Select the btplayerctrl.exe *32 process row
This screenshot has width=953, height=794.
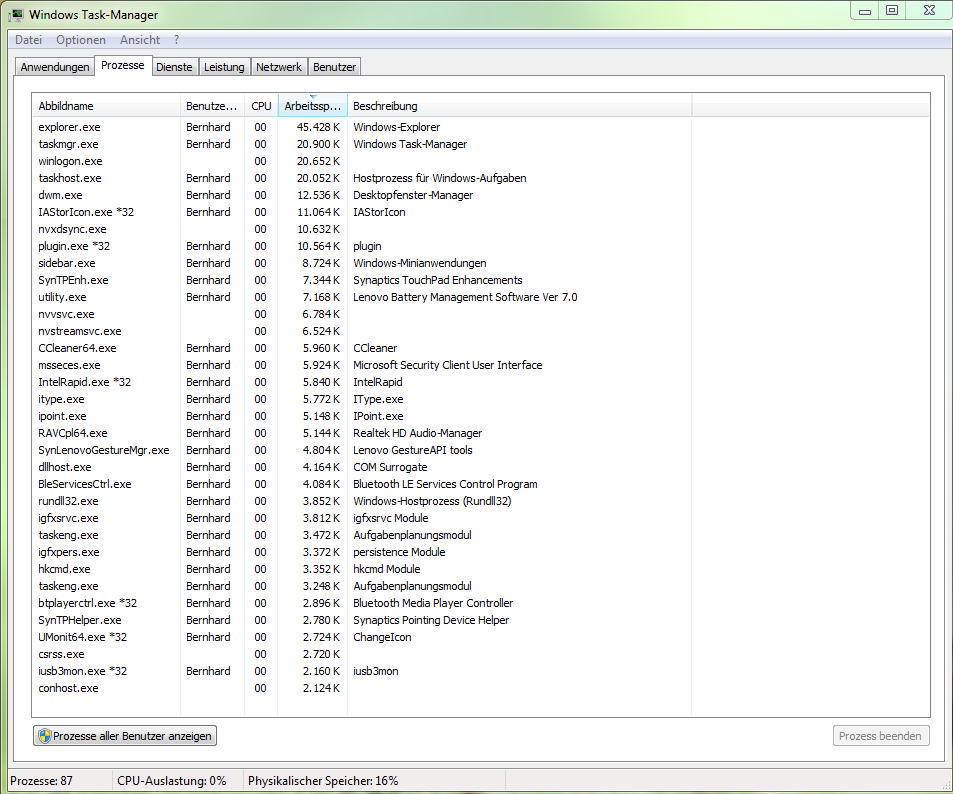click(x=362, y=604)
